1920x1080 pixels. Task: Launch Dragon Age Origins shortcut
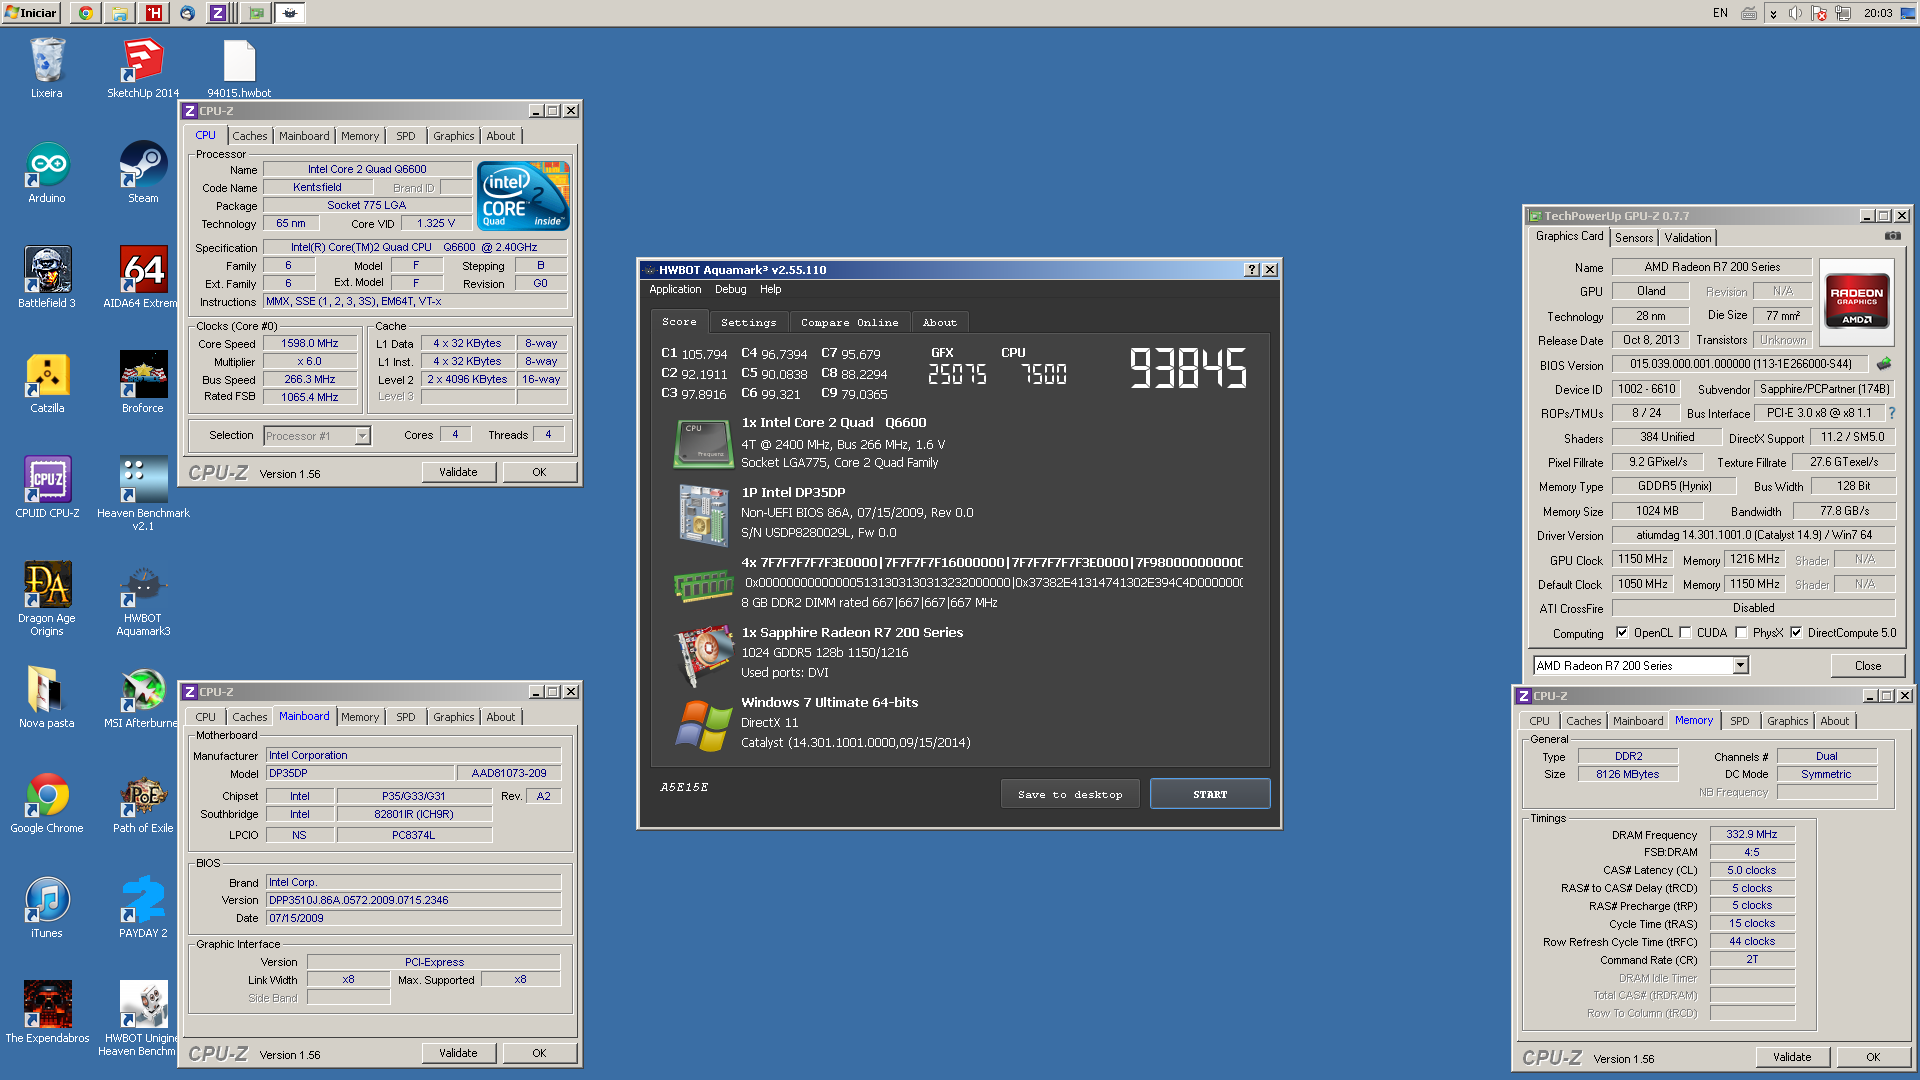coord(47,599)
